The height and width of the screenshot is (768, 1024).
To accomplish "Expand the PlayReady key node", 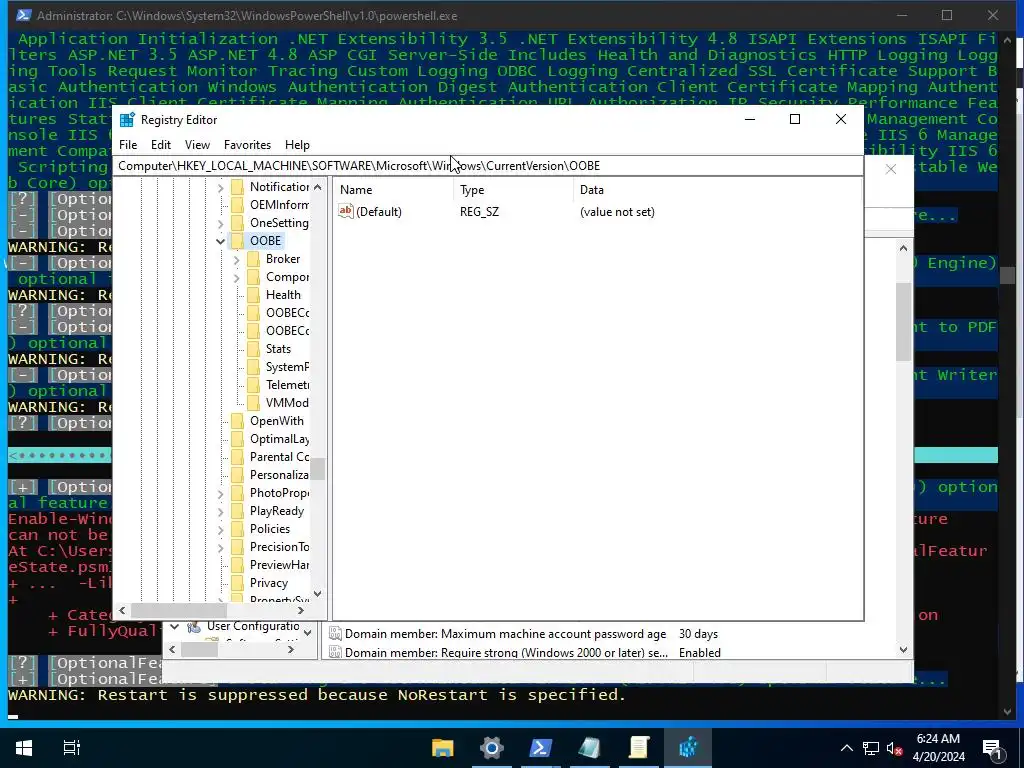I will pos(221,511).
